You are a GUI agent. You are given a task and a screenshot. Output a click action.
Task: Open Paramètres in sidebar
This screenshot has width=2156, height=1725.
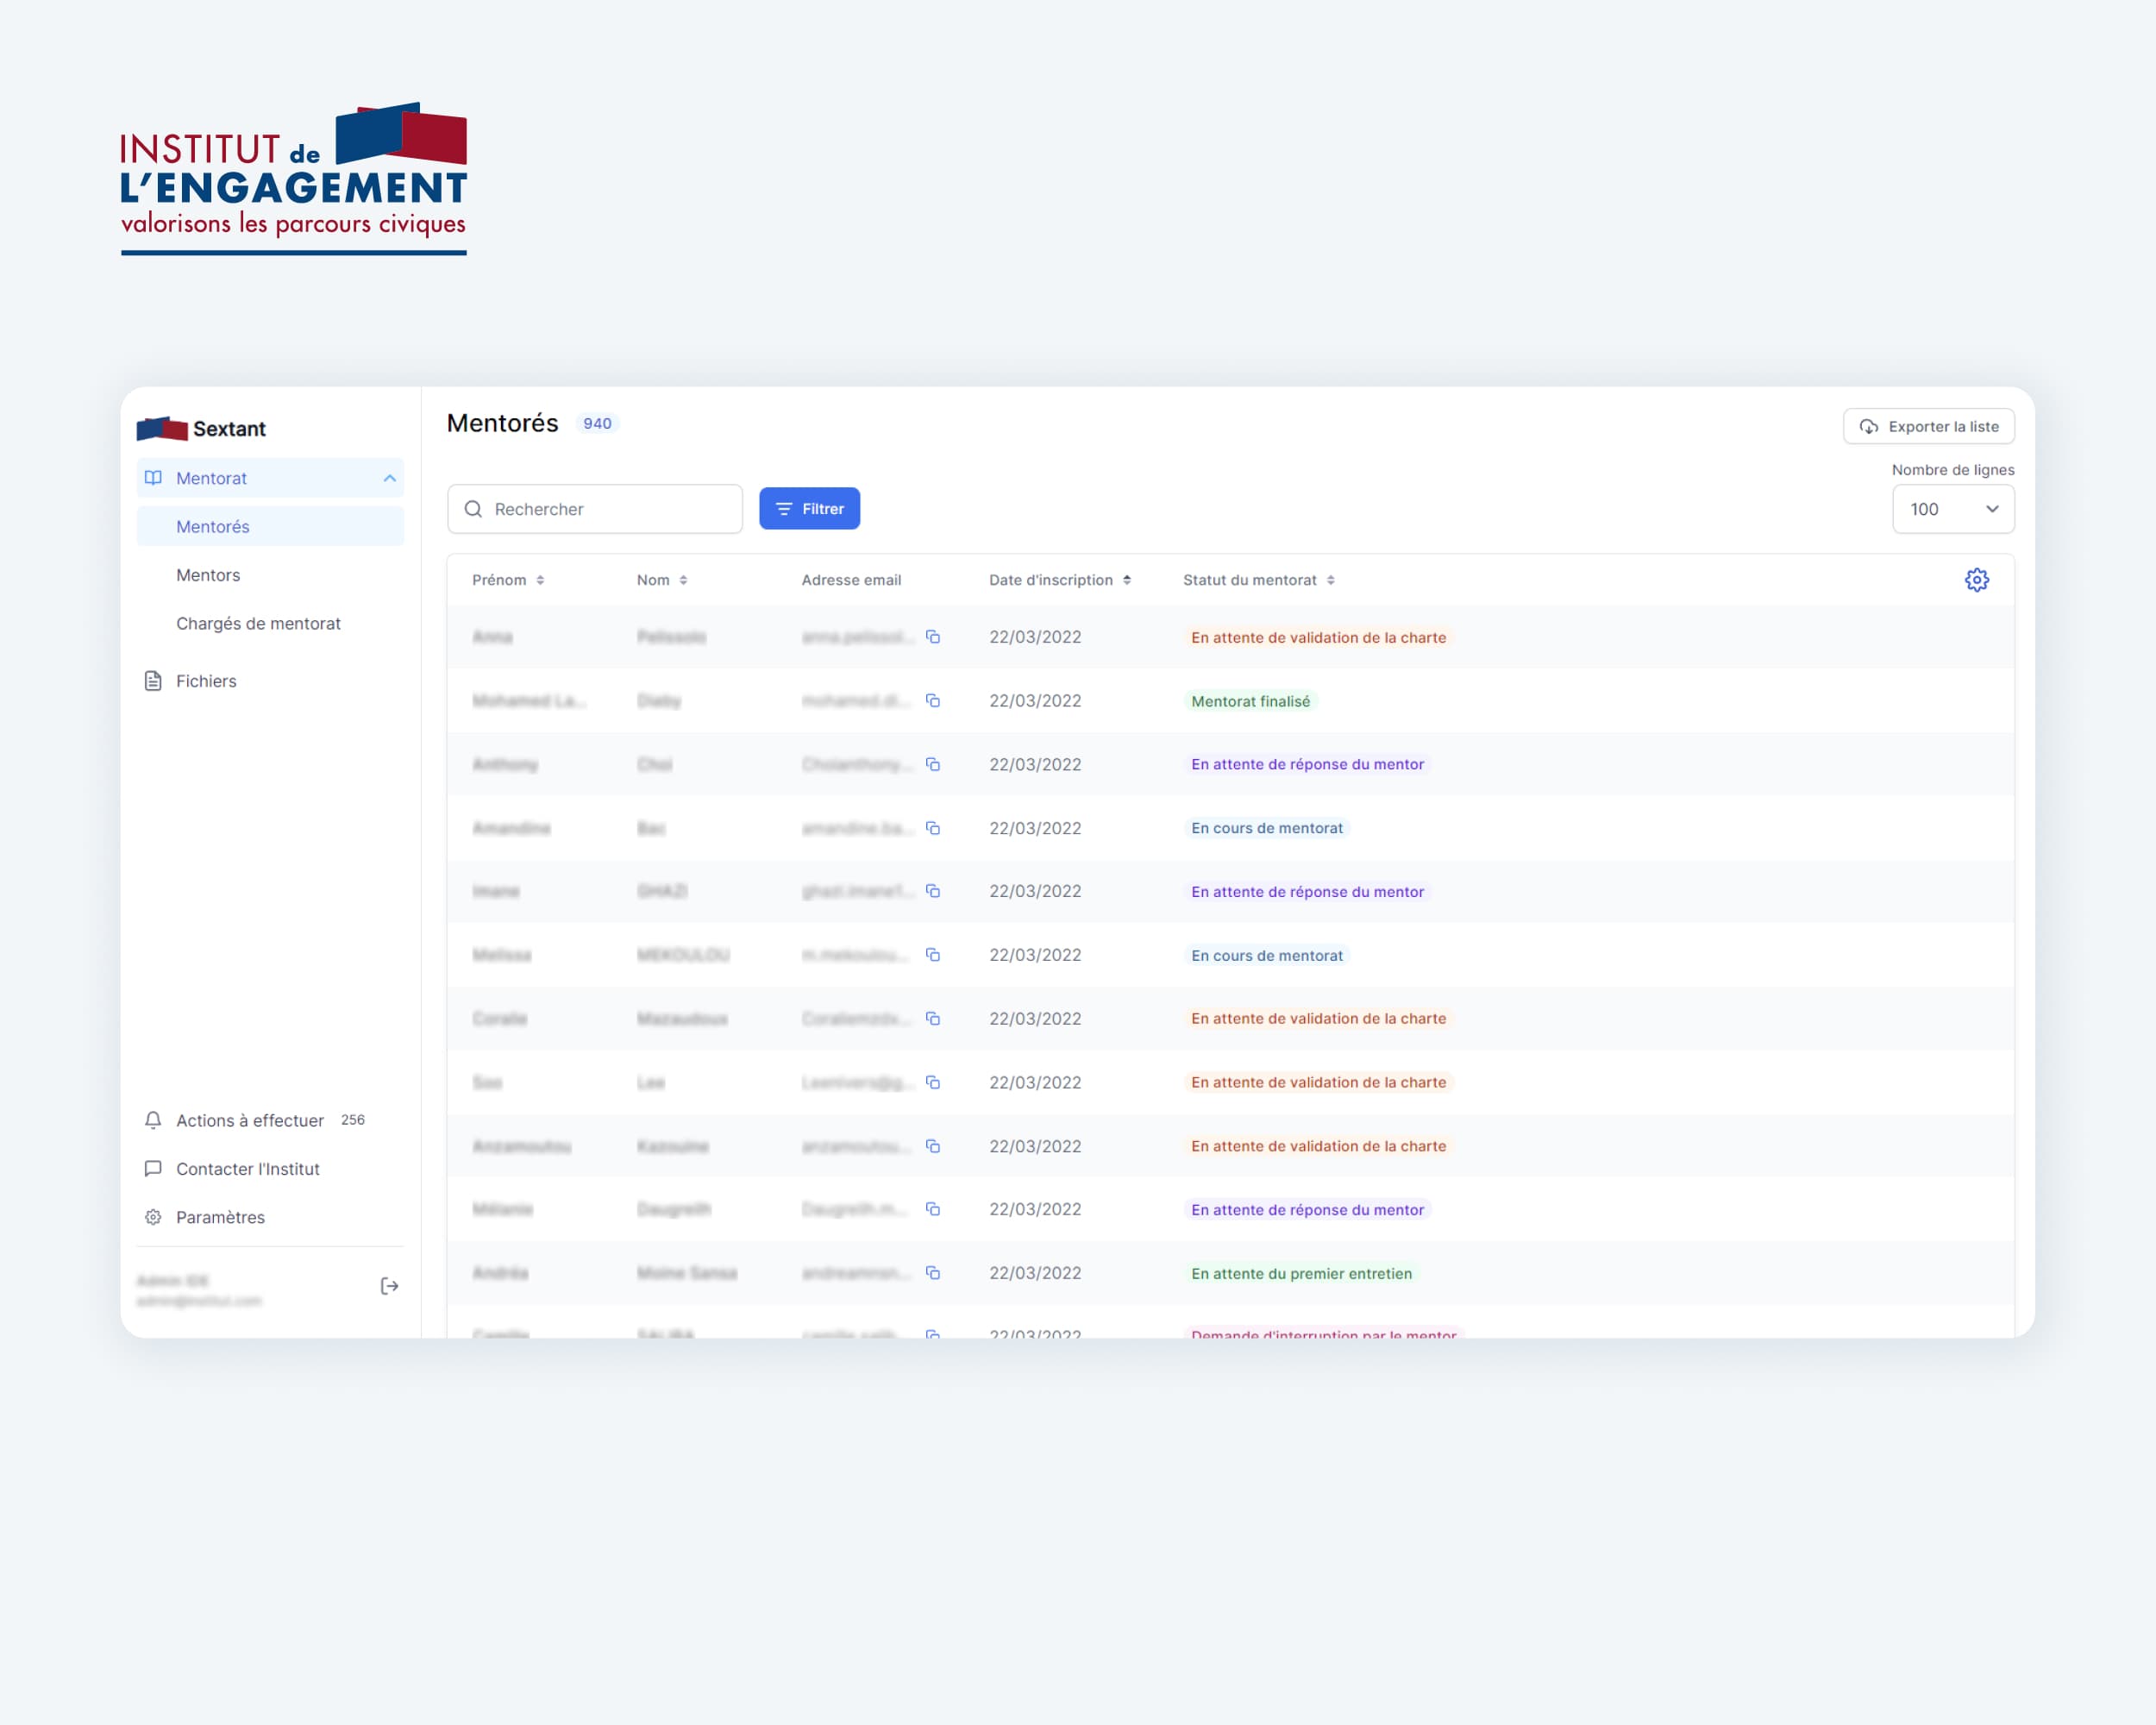(x=270, y=1217)
